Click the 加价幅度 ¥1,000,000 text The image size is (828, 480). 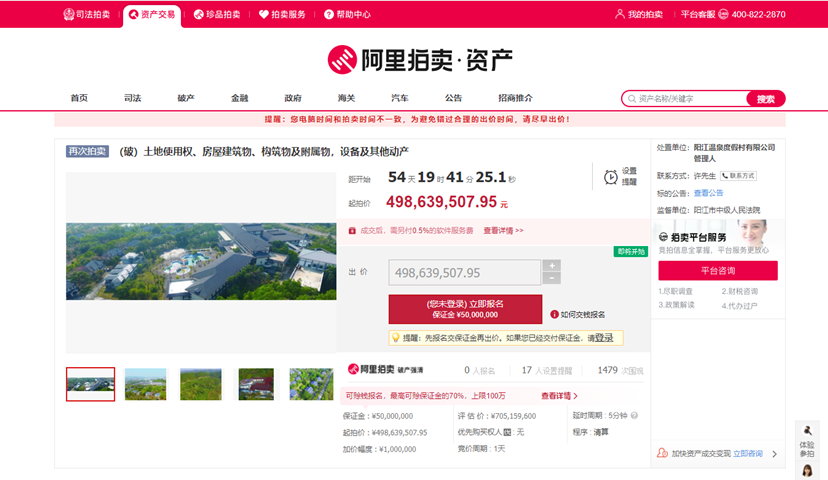[x=379, y=449]
